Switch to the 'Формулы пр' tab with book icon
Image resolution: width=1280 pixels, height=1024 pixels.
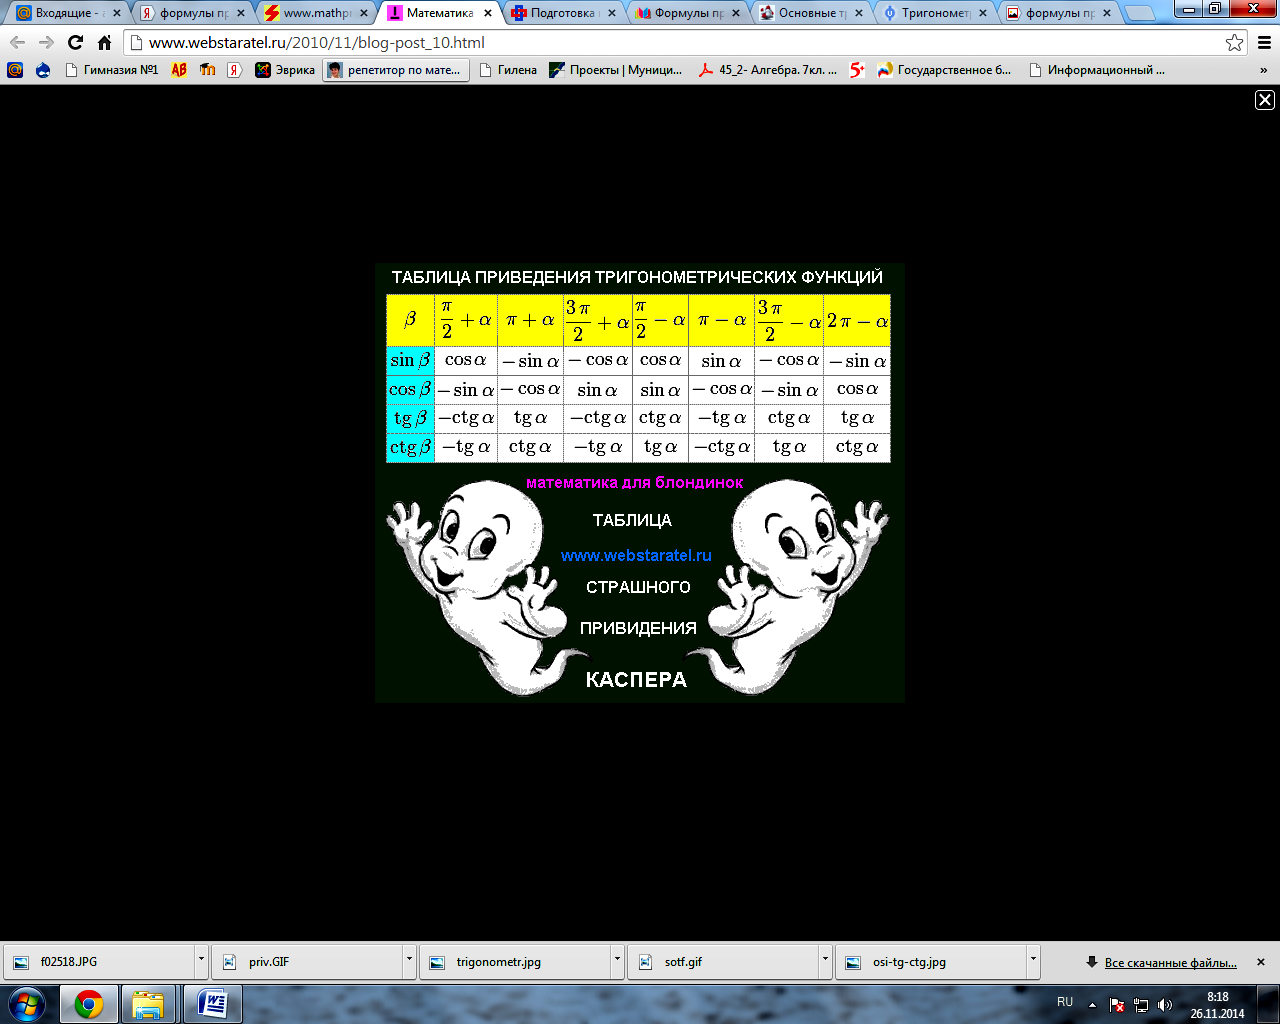pos(686,13)
